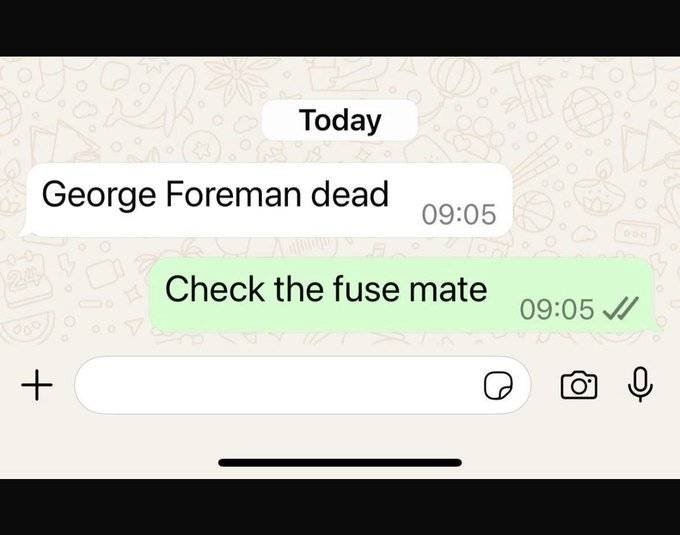
Task: Open the sticker picker in message box
Action: click(498, 385)
